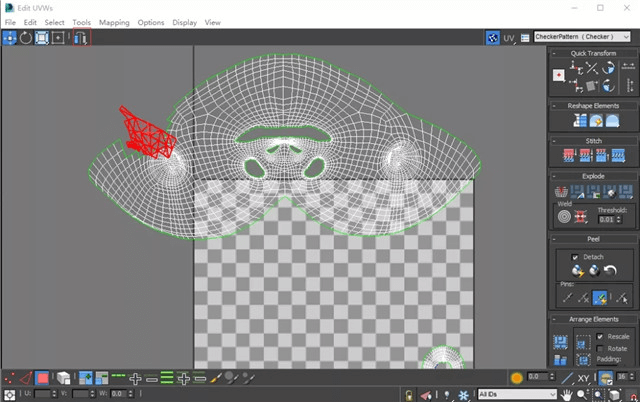640x402 pixels.
Task: Enable the Rotate checkbox
Action: tap(600, 347)
